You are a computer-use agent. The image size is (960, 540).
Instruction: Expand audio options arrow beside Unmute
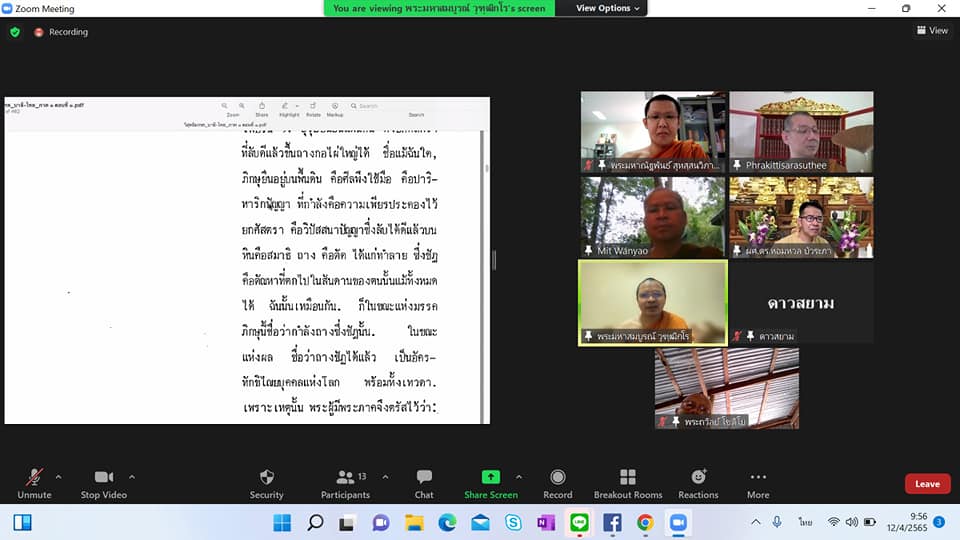tap(58, 477)
